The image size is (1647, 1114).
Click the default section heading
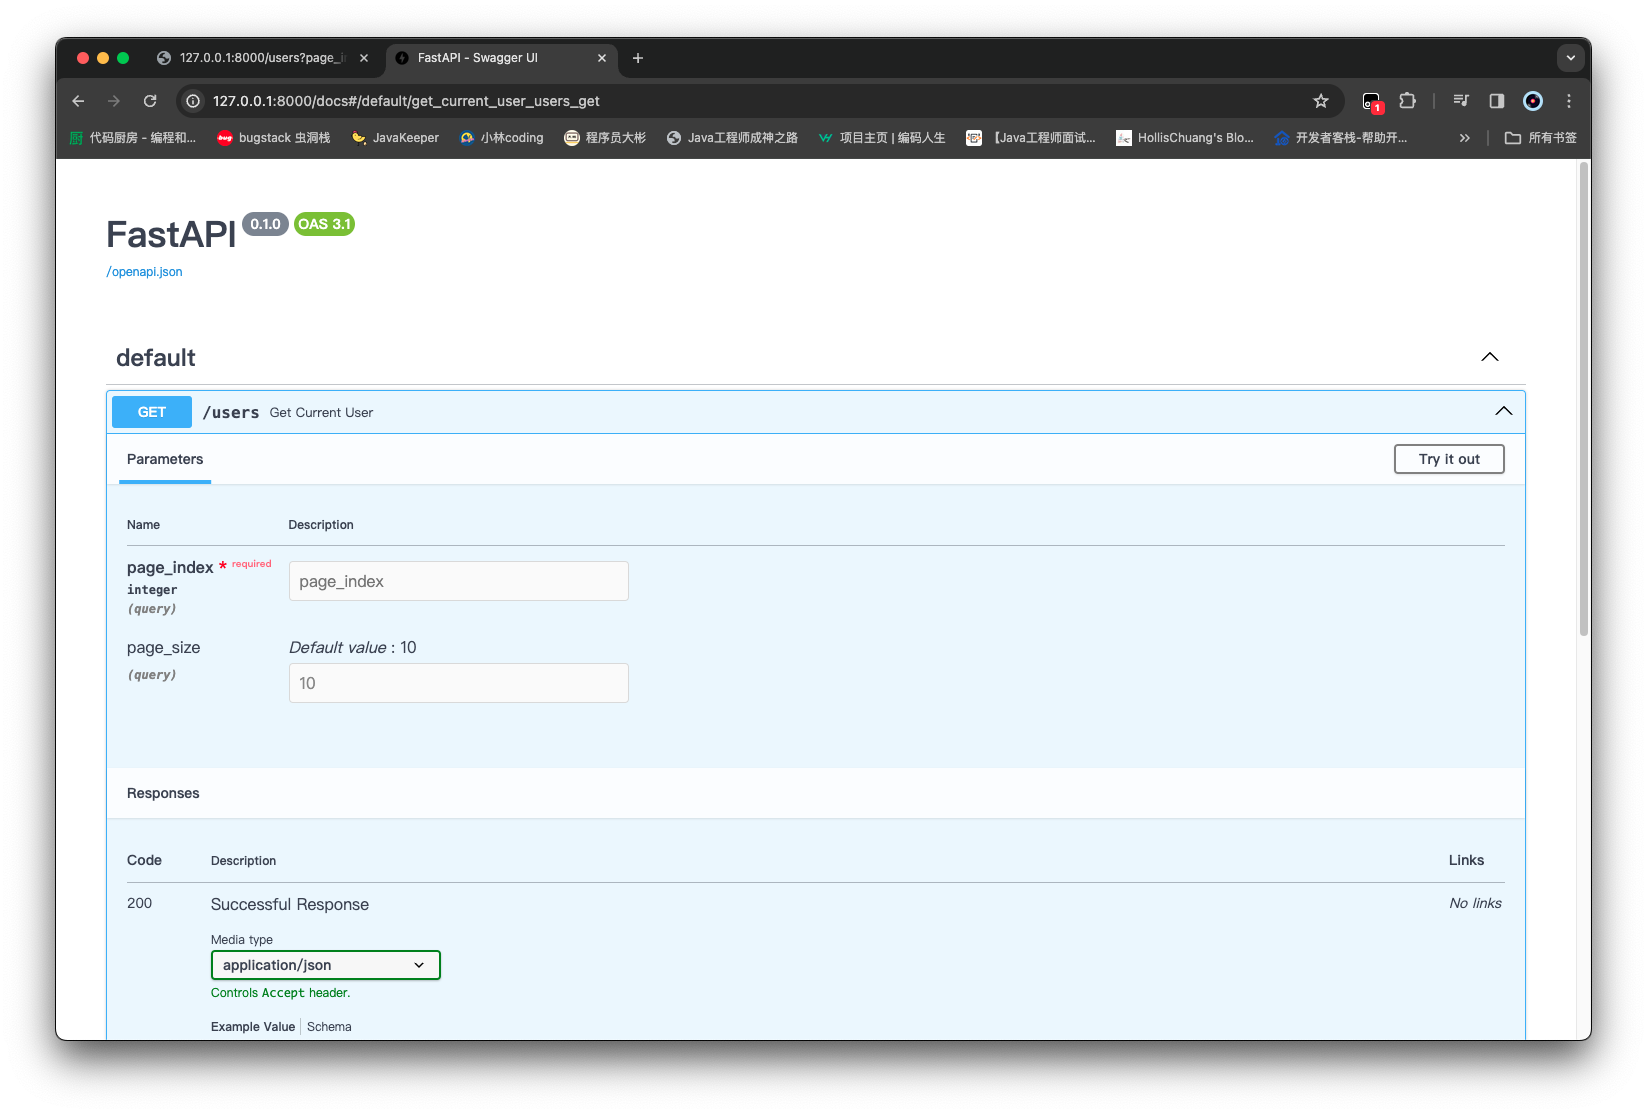(156, 358)
